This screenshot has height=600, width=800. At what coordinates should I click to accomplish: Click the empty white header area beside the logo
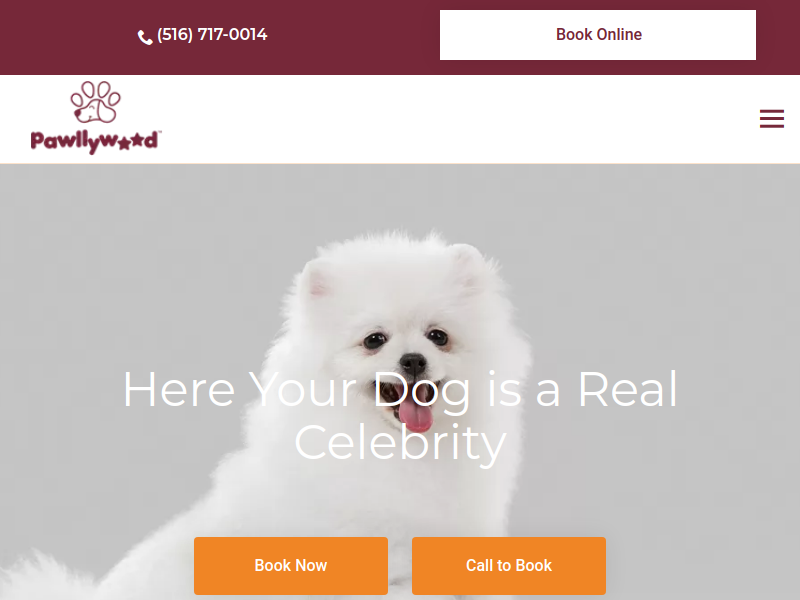459,119
